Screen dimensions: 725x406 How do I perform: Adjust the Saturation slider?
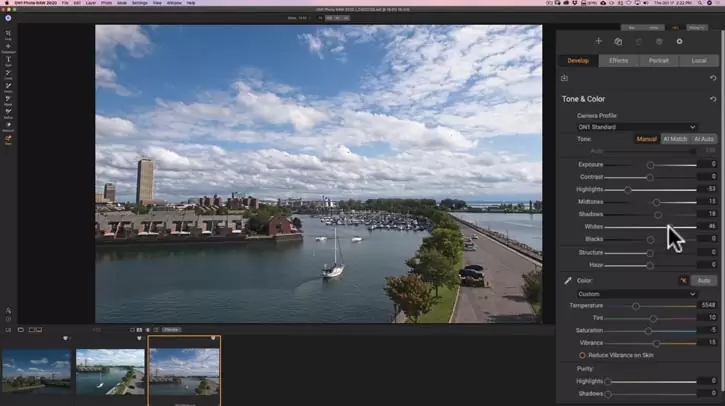[648, 331]
